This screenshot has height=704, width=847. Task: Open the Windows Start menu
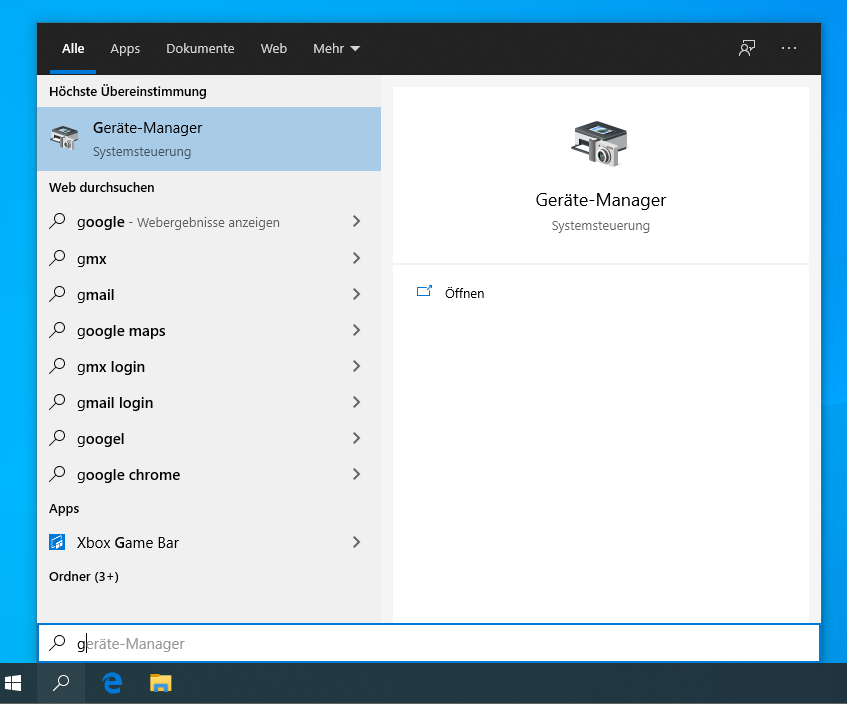click(12, 683)
